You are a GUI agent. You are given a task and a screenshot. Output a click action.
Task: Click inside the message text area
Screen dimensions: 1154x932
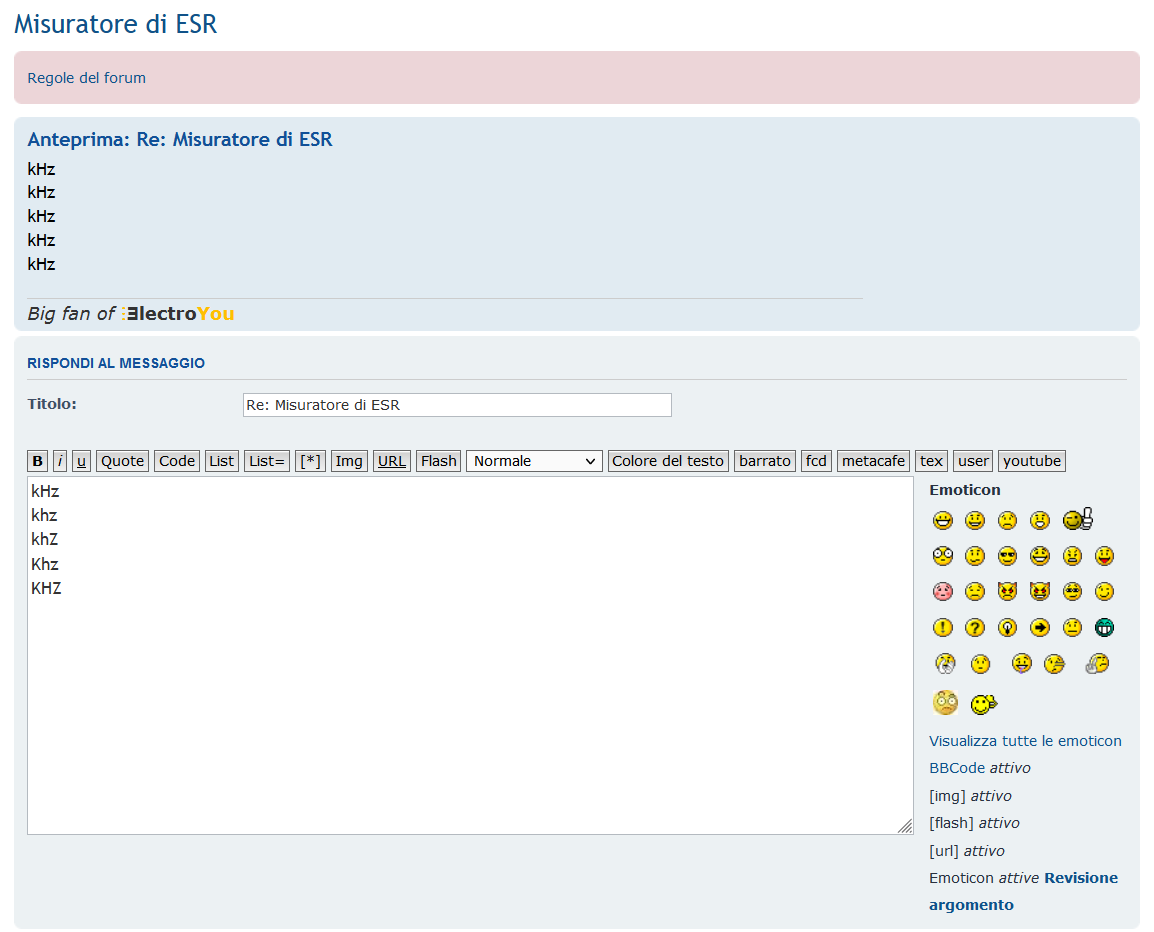coord(470,700)
